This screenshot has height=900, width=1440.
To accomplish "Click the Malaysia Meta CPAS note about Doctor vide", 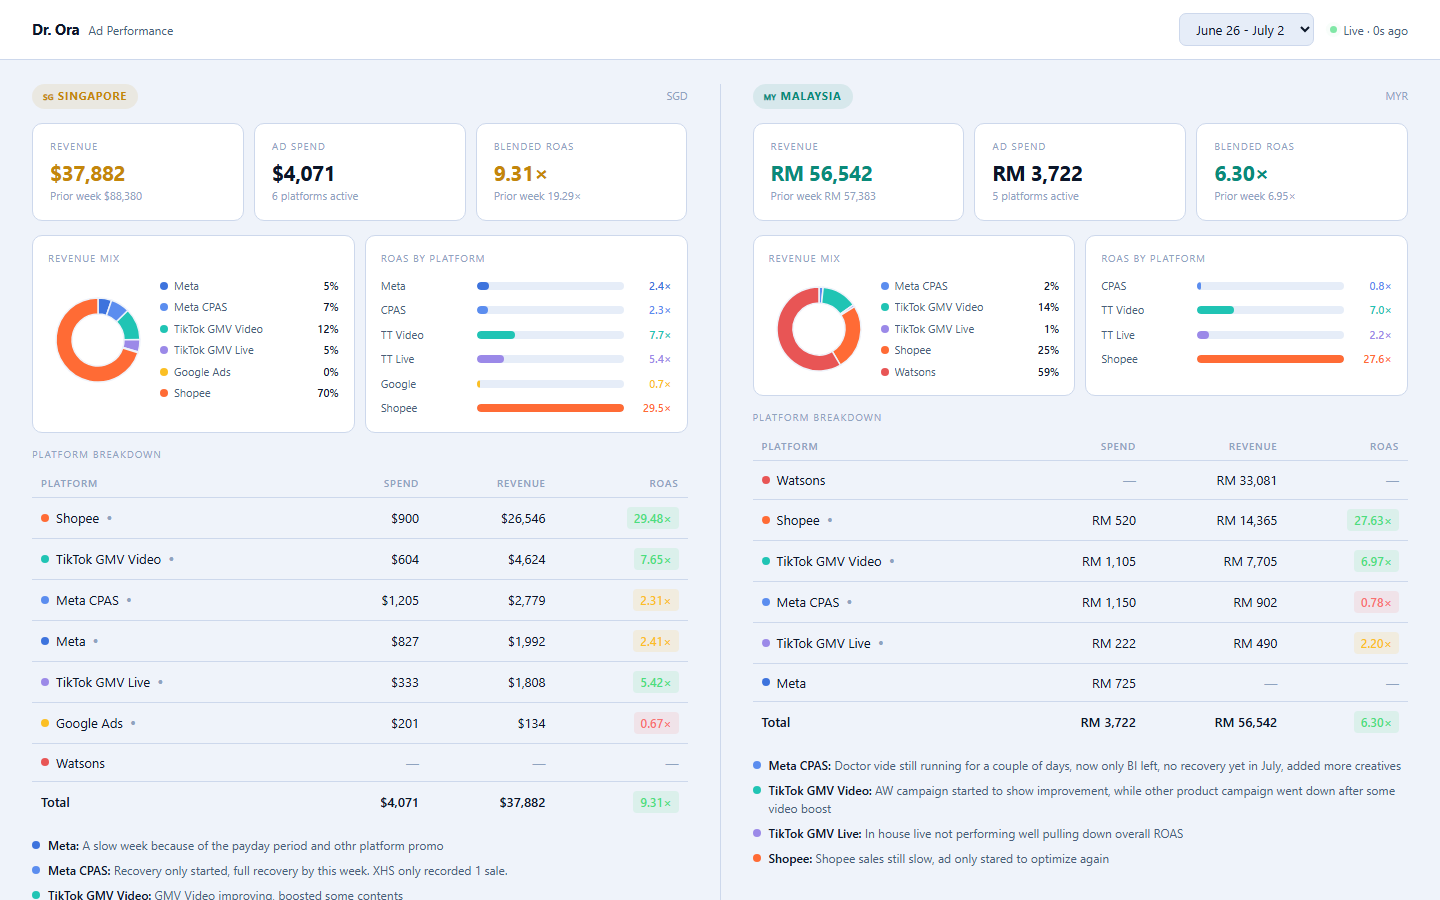I will click(1084, 766).
